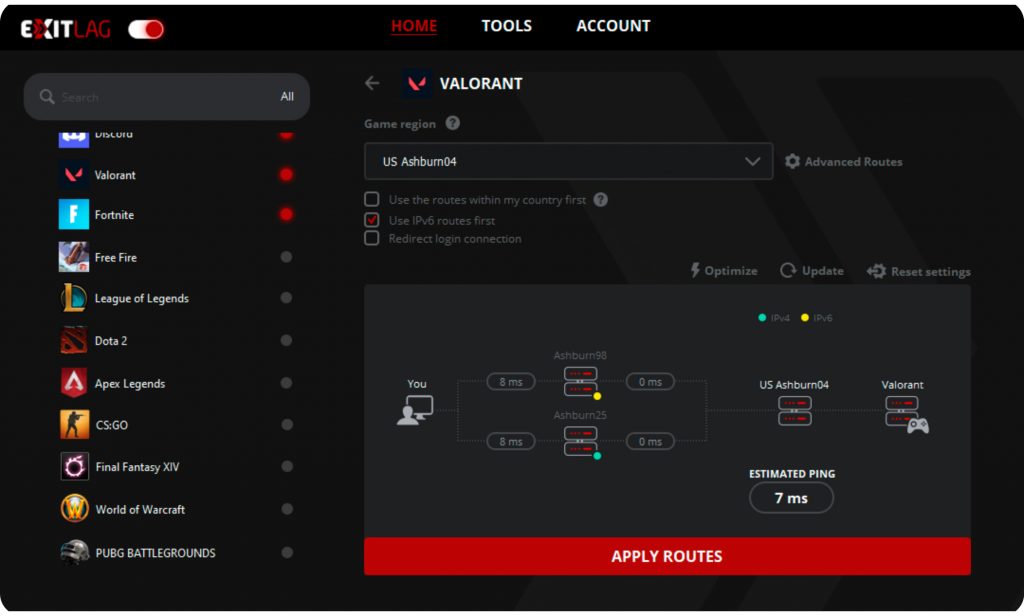This screenshot has width=1024, height=616.
Task: Select the World of Warcraft icon
Action: (74, 508)
